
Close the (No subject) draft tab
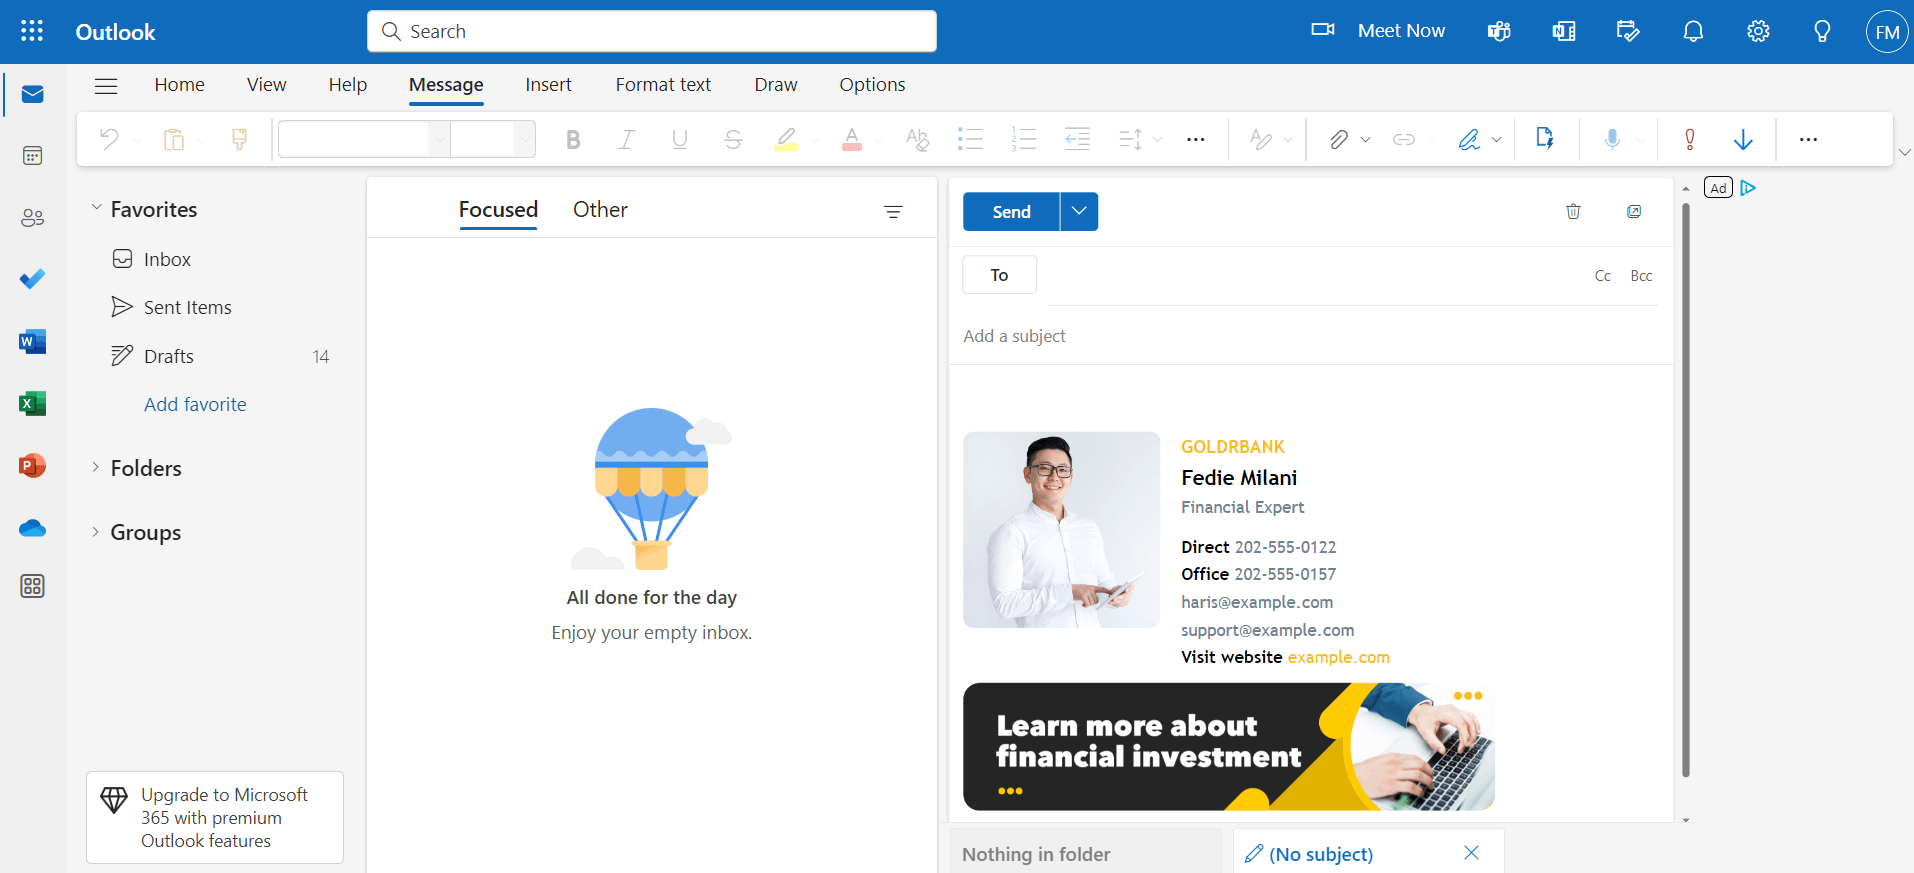(1471, 853)
